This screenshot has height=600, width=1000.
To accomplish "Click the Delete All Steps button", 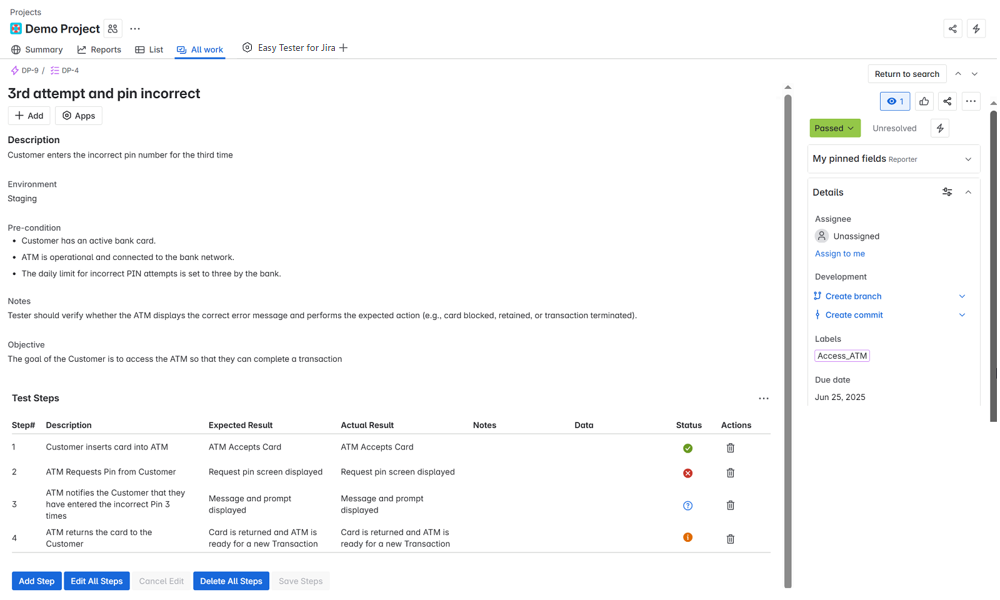I will click(x=231, y=582).
